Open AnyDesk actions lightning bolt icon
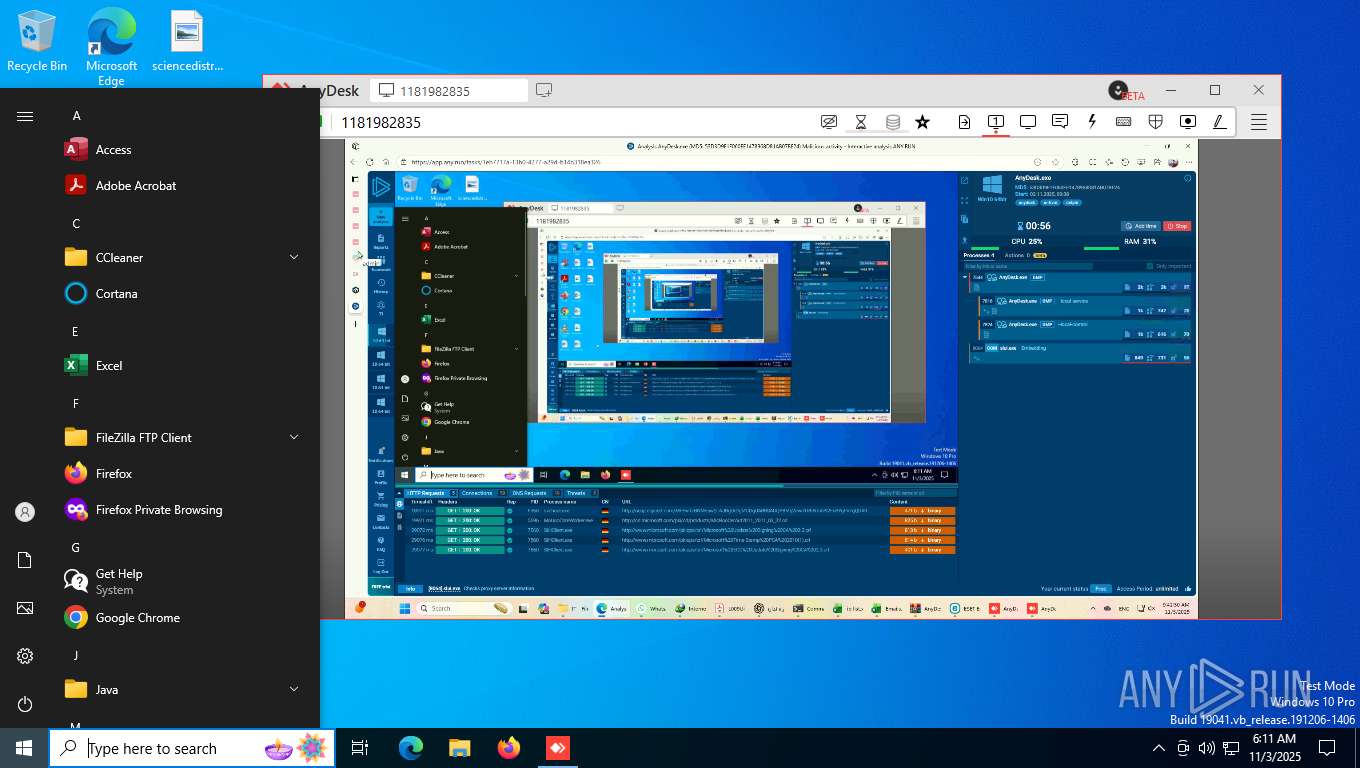 tap(1092, 122)
